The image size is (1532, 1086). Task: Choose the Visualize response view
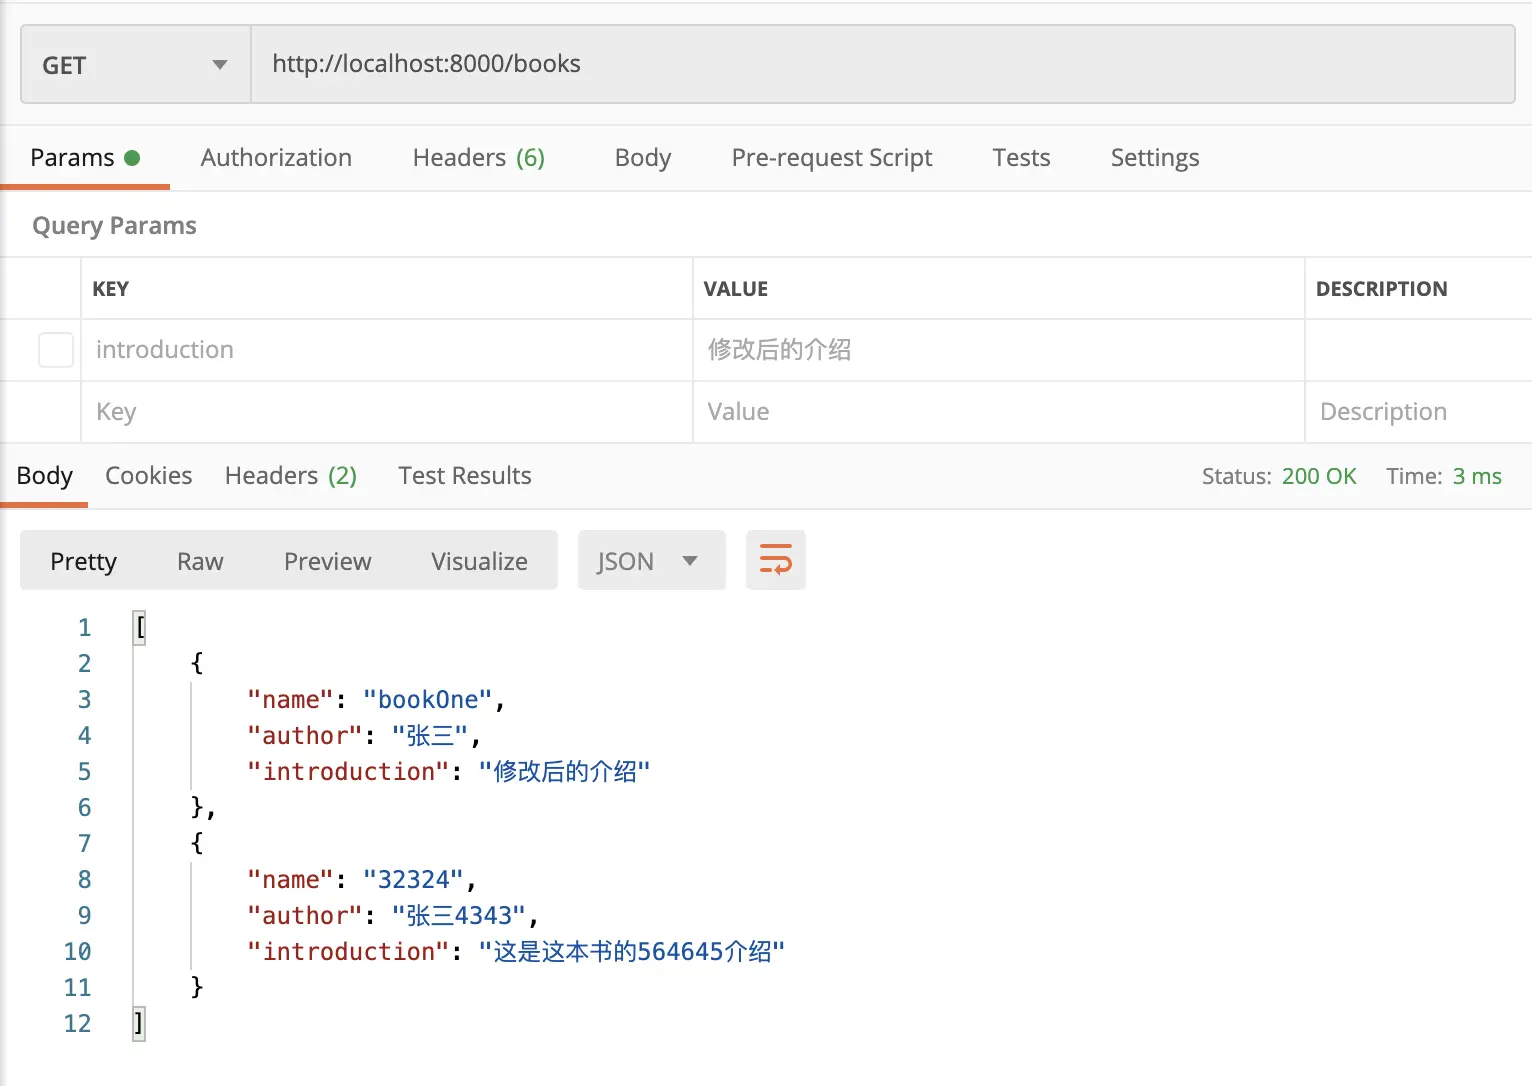coord(479,561)
